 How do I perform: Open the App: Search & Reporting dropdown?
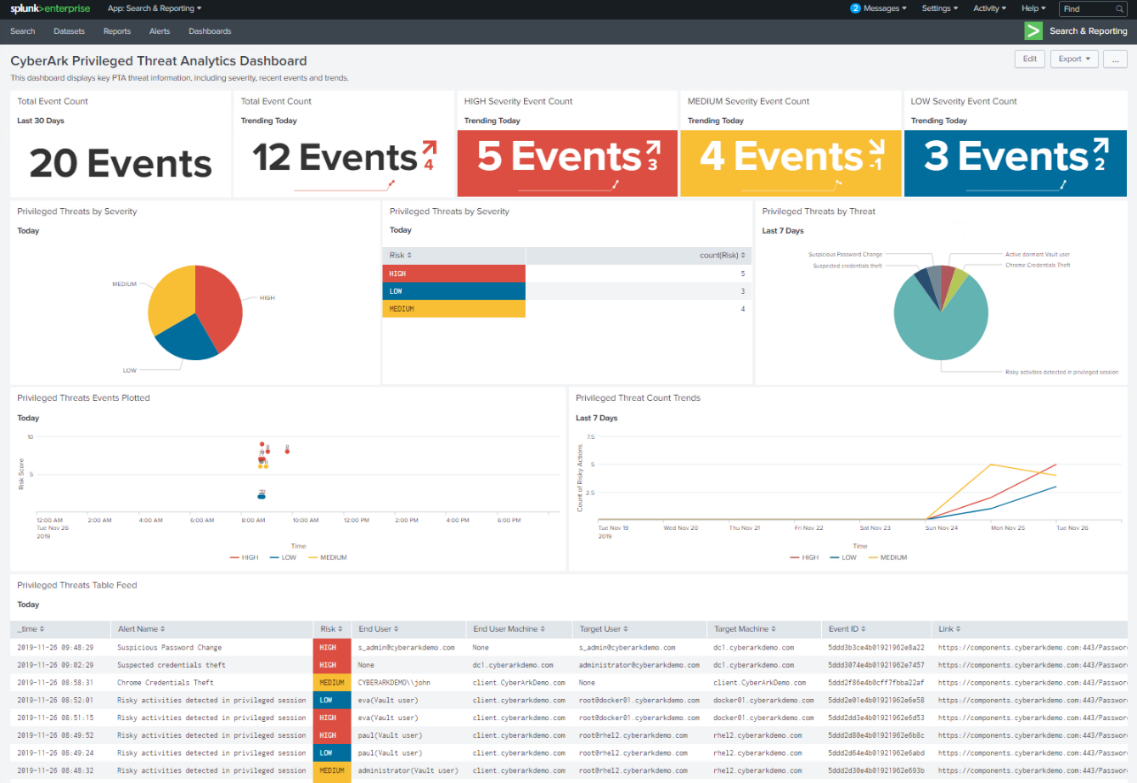point(154,8)
